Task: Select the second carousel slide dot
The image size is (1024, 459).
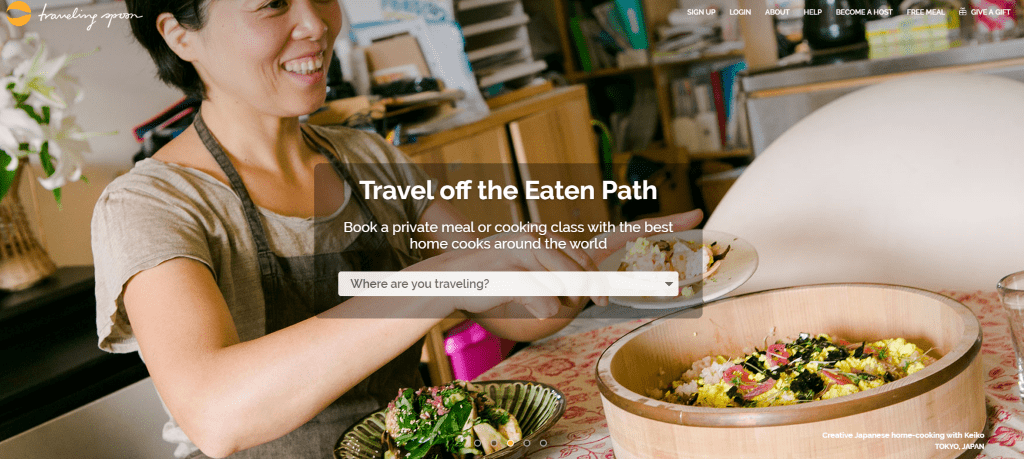Action: pos(494,443)
